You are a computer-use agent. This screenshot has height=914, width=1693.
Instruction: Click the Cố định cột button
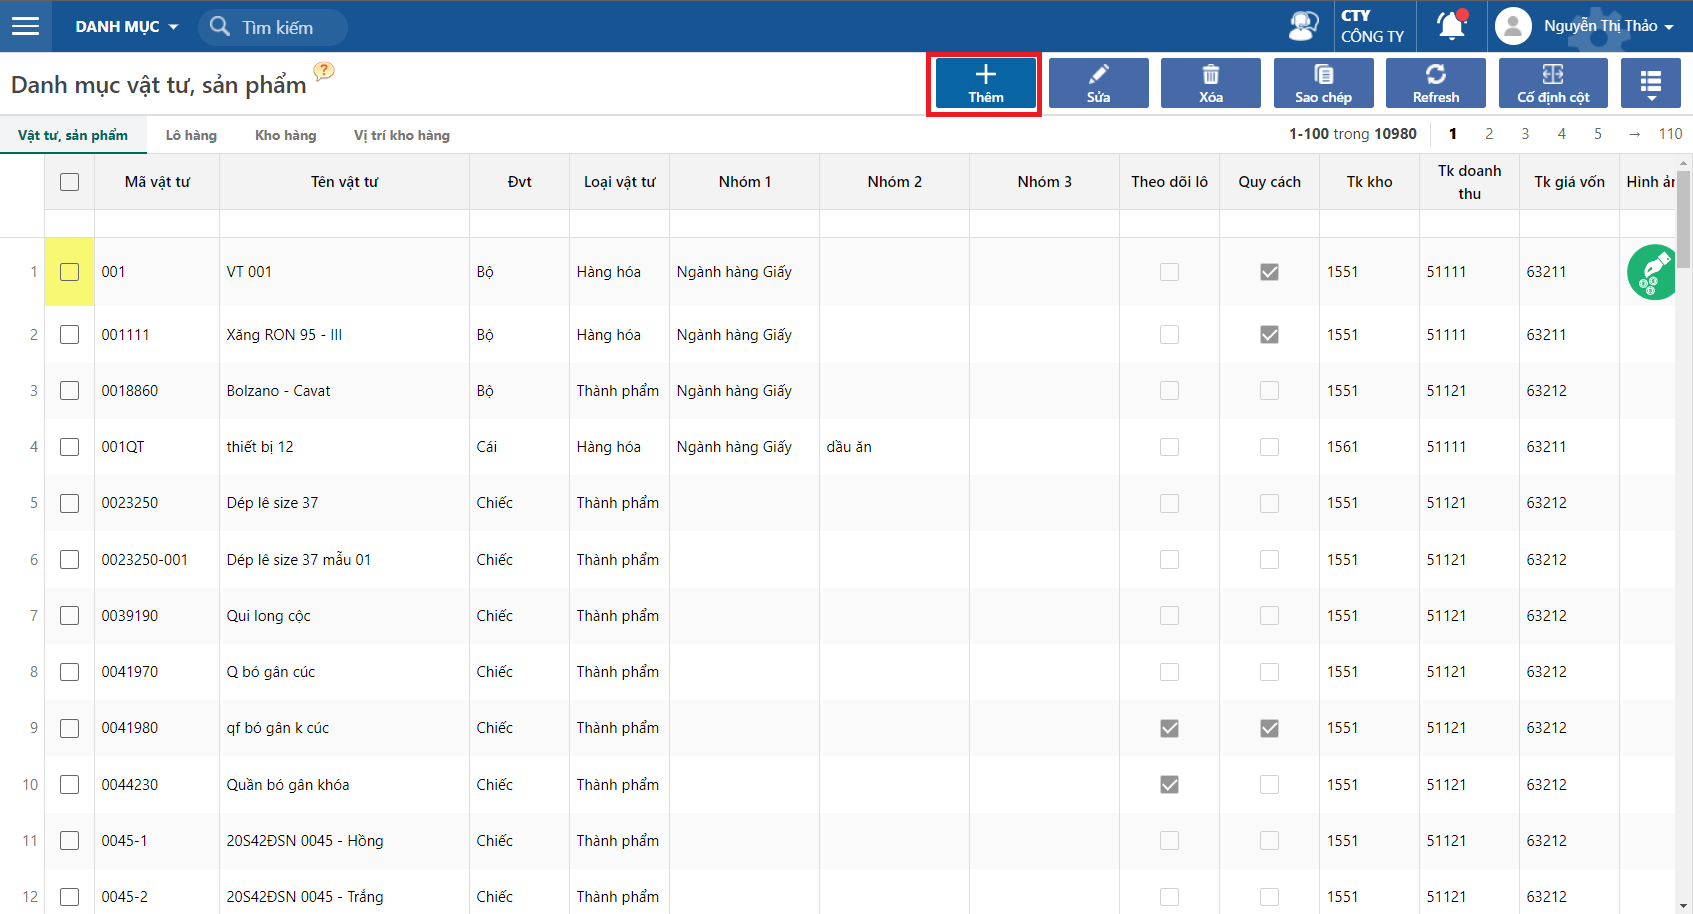click(x=1553, y=83)
